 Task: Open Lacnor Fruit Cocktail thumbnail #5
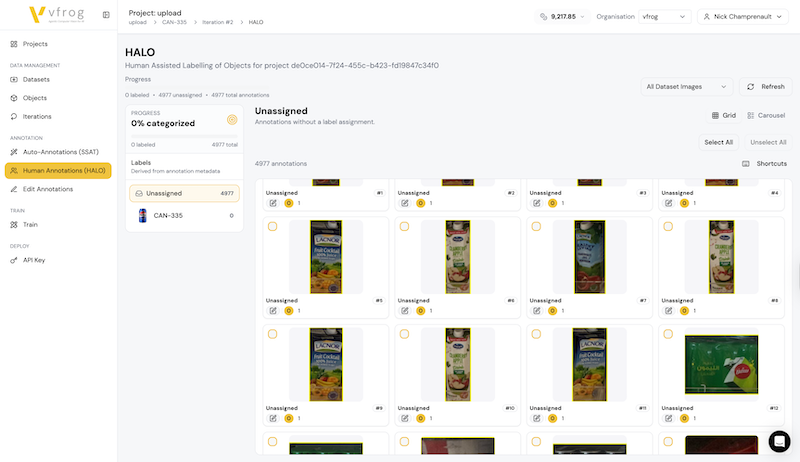326,257
